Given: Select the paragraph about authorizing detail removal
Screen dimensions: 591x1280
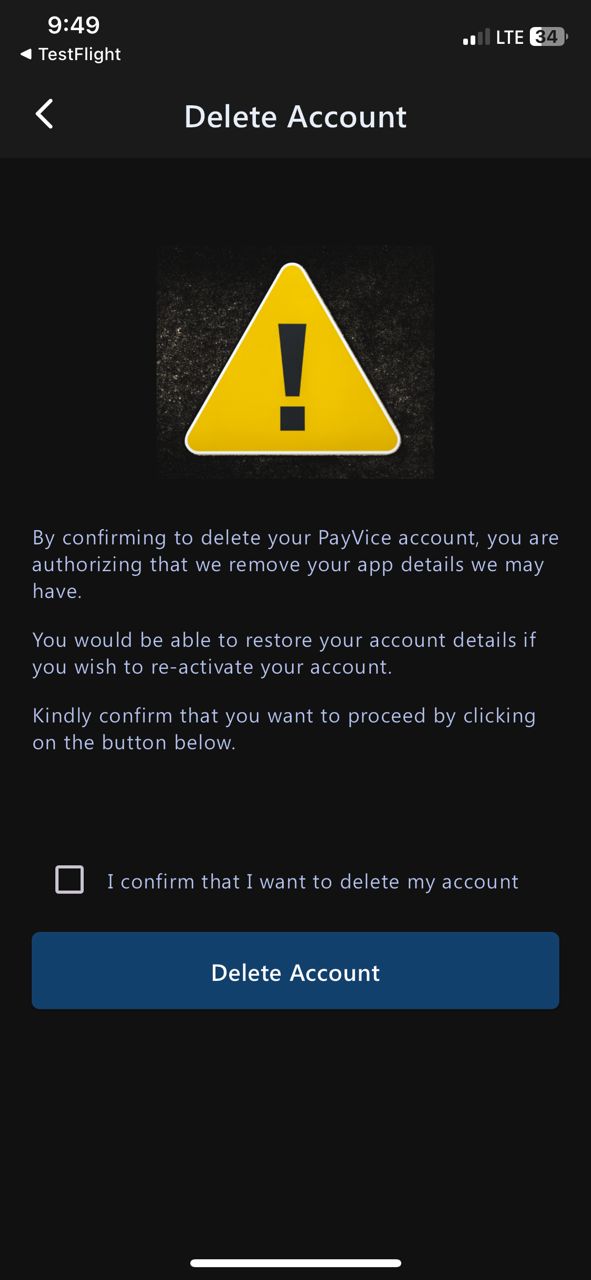Looking at the screenshot, I should 295,565.
